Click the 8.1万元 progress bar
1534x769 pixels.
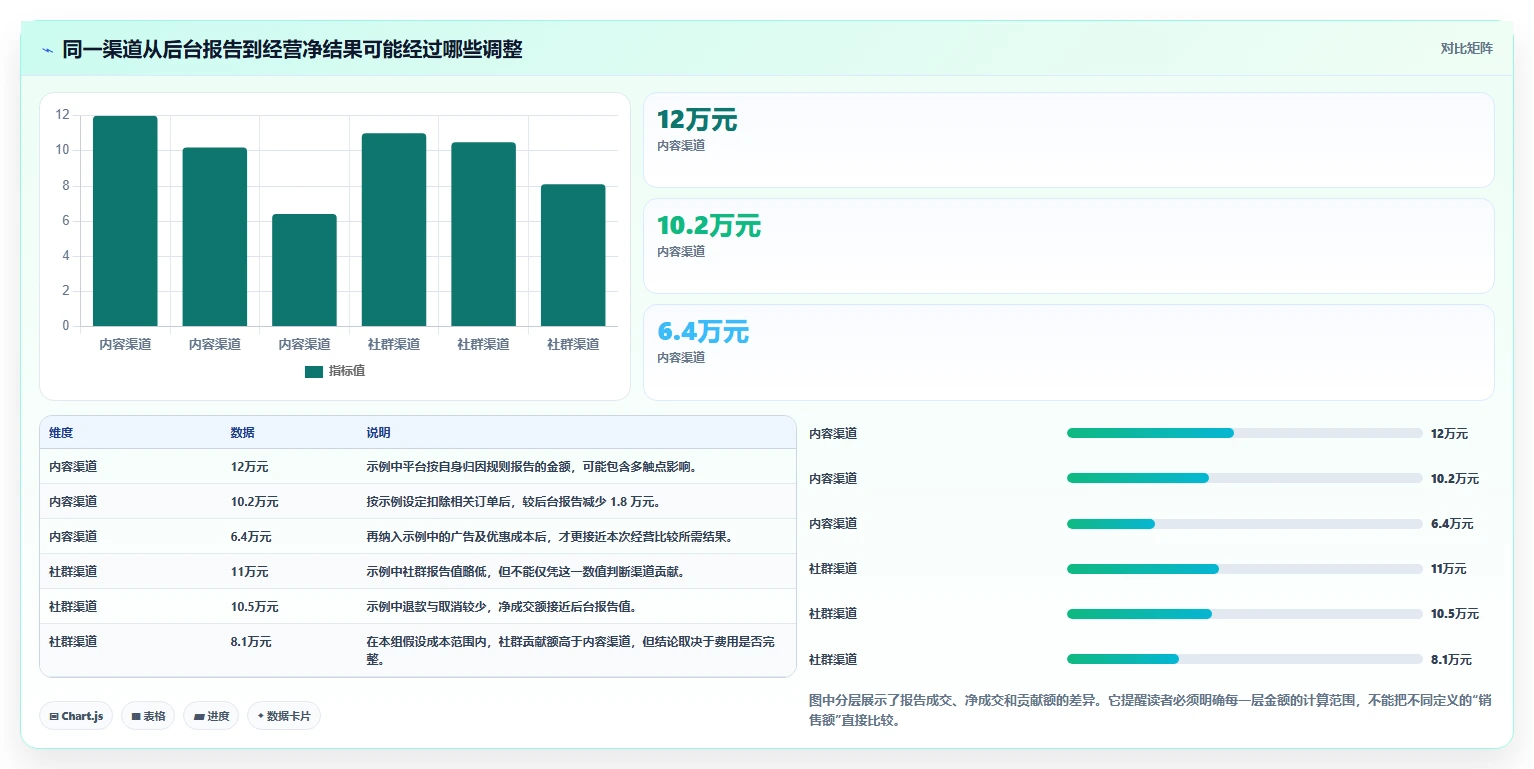pos(1244,659)
